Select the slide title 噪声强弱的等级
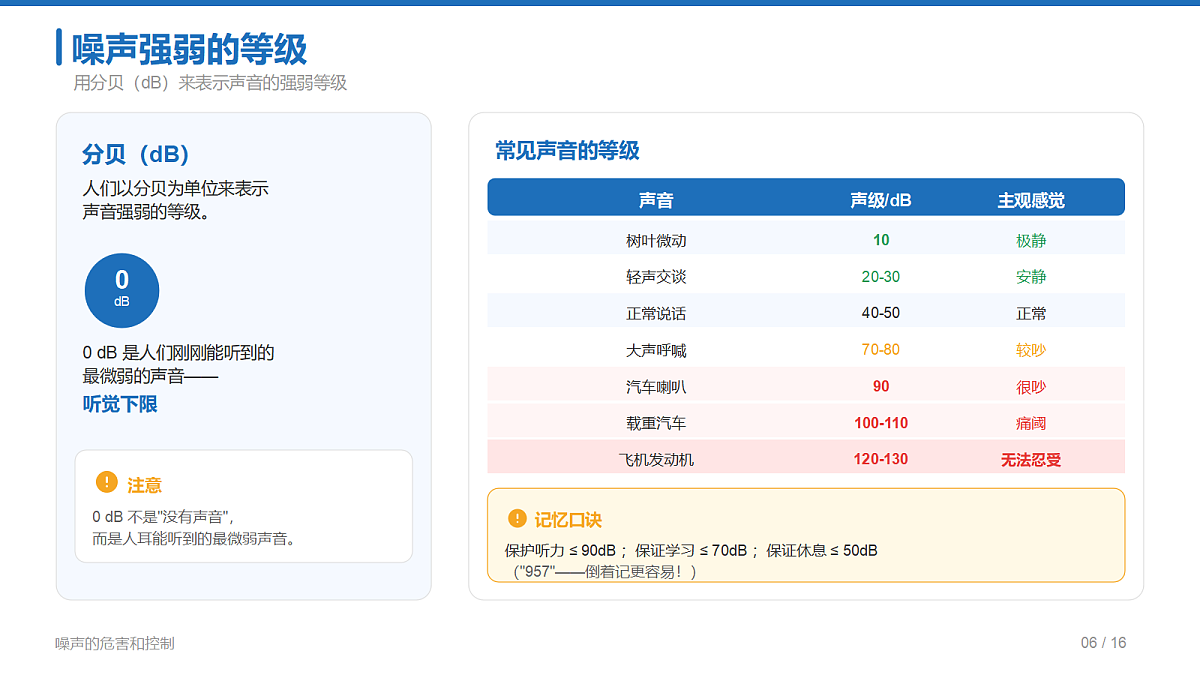Image resolution: width=1200 pixels, height=675 pixels. pos(189,48)
